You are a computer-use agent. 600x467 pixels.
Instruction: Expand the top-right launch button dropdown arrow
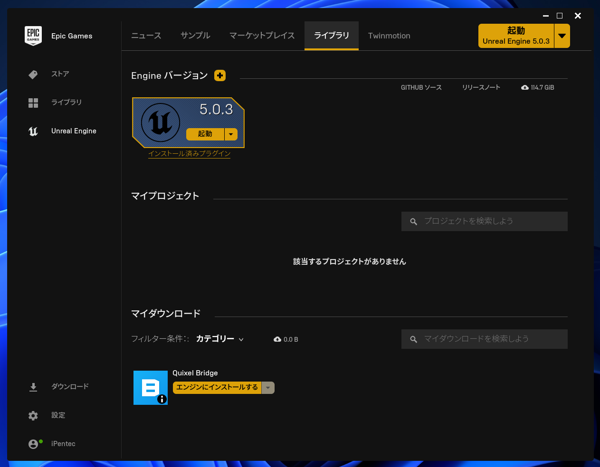tap(562, 36)
